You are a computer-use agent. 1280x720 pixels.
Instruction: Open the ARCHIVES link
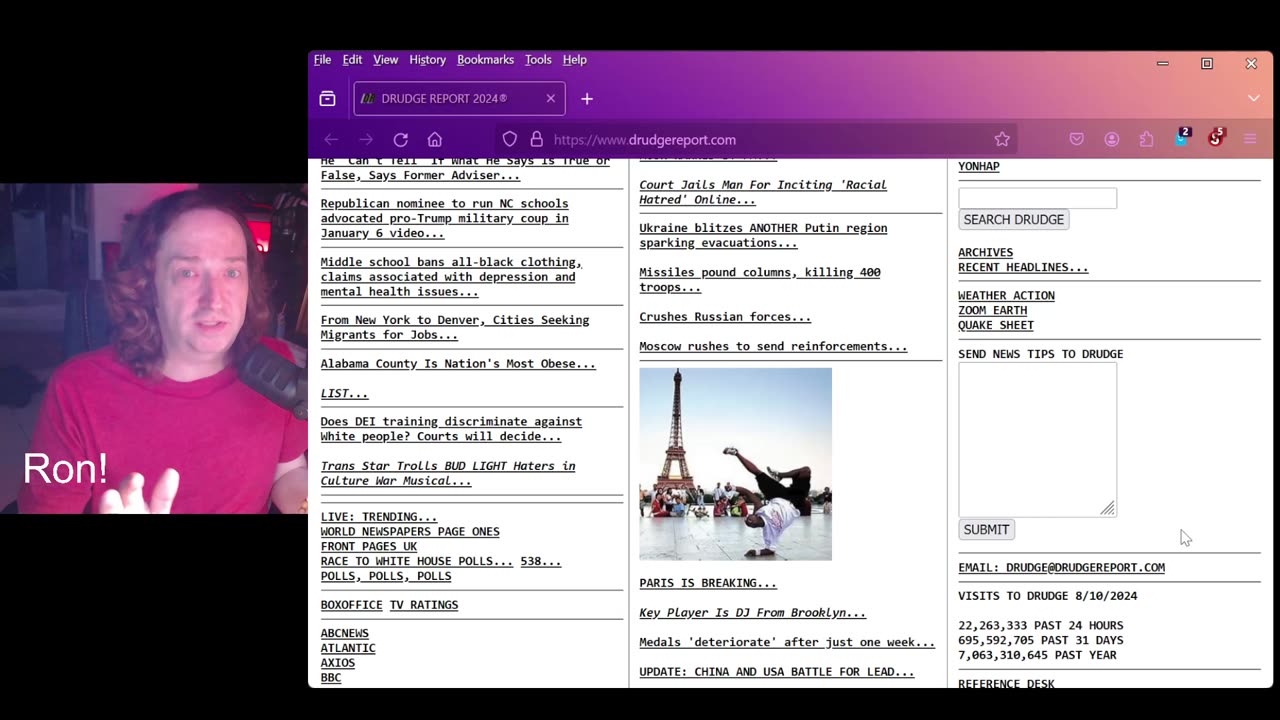[x=985, y=253]
